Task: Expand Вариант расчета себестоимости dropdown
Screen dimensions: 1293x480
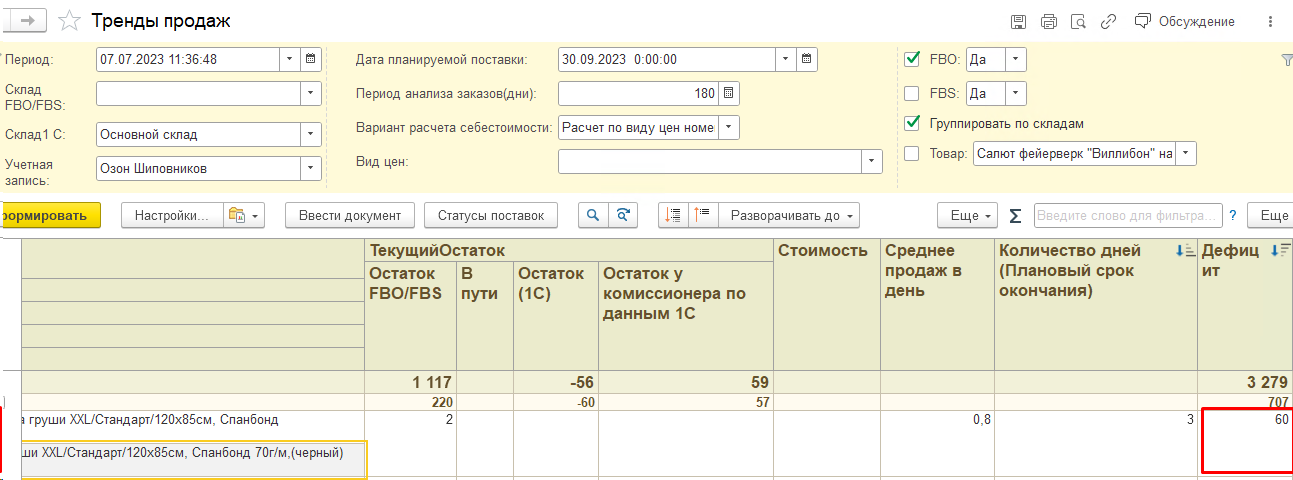Action: point(729,127)
